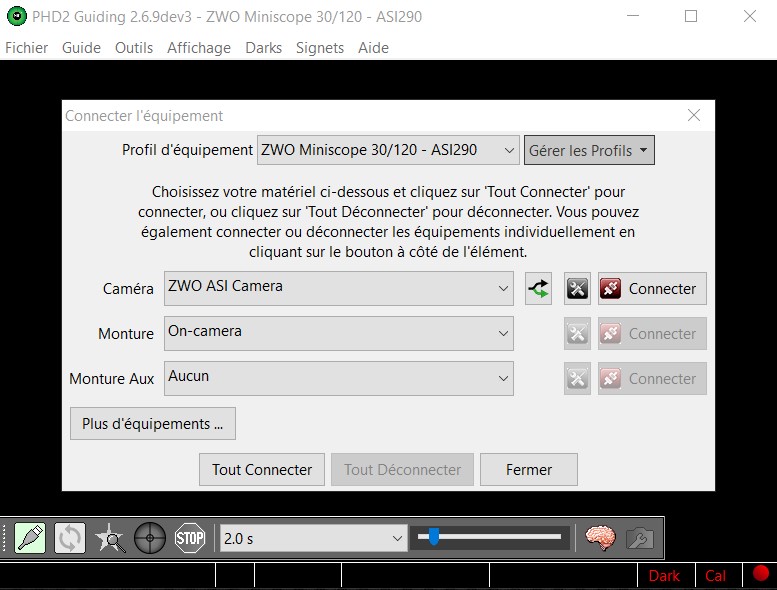Image resolution: width=777 pixels, height=590 pixels.
Task: Click the toolbar drag grip handle
Action: point(4,538)
